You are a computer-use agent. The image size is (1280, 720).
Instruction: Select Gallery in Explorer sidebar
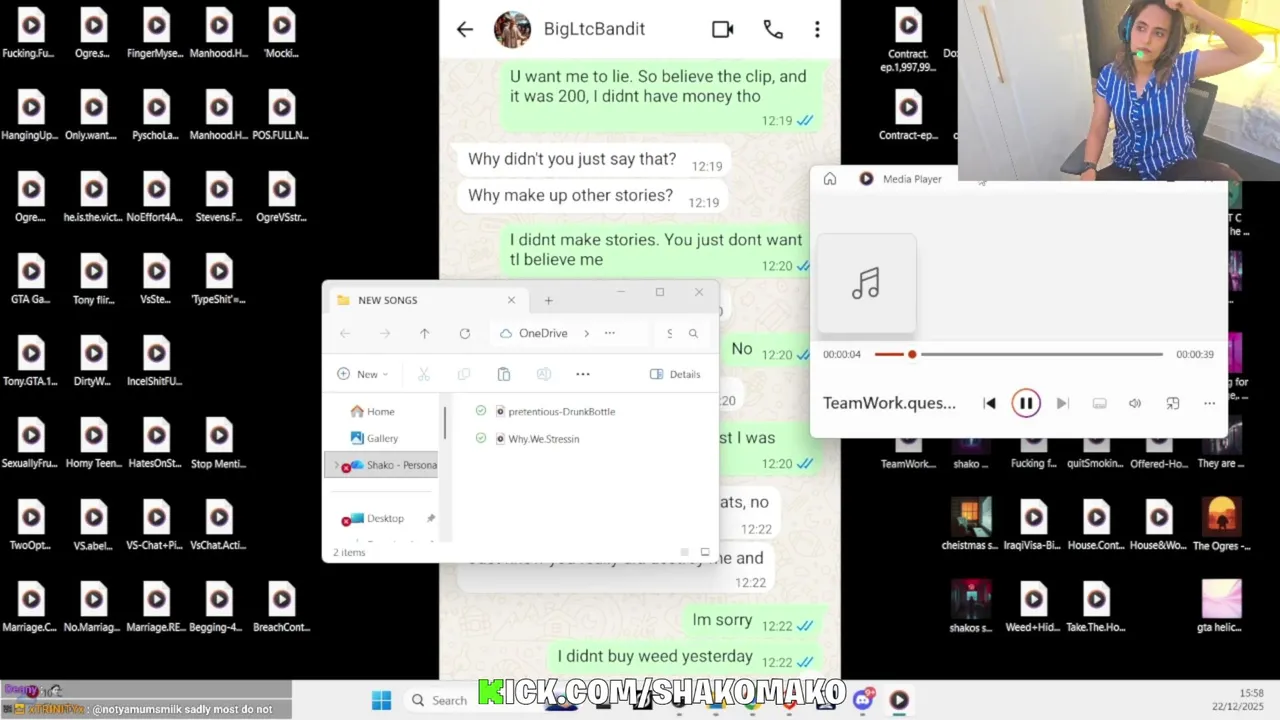click(x=382, y=438)
